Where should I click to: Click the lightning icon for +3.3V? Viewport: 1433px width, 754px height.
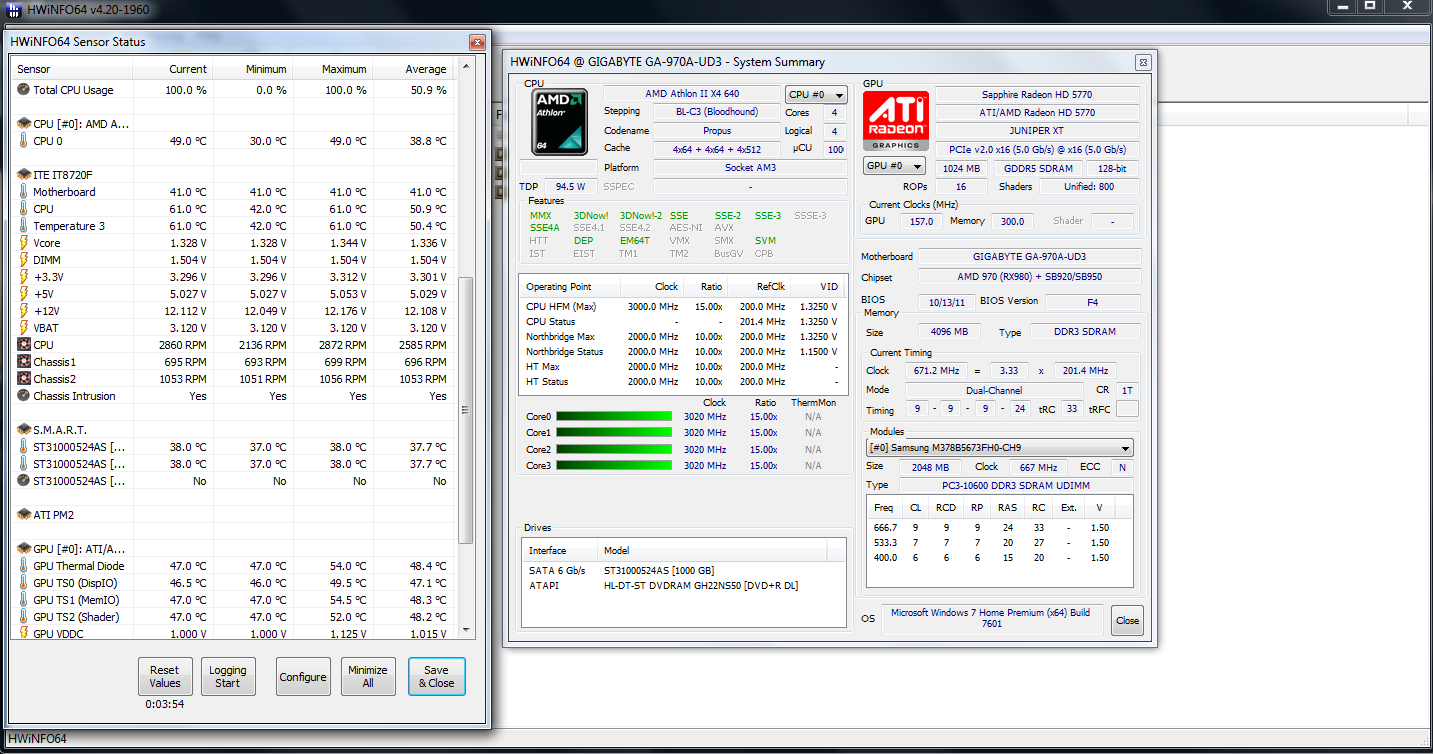[24, 277]
